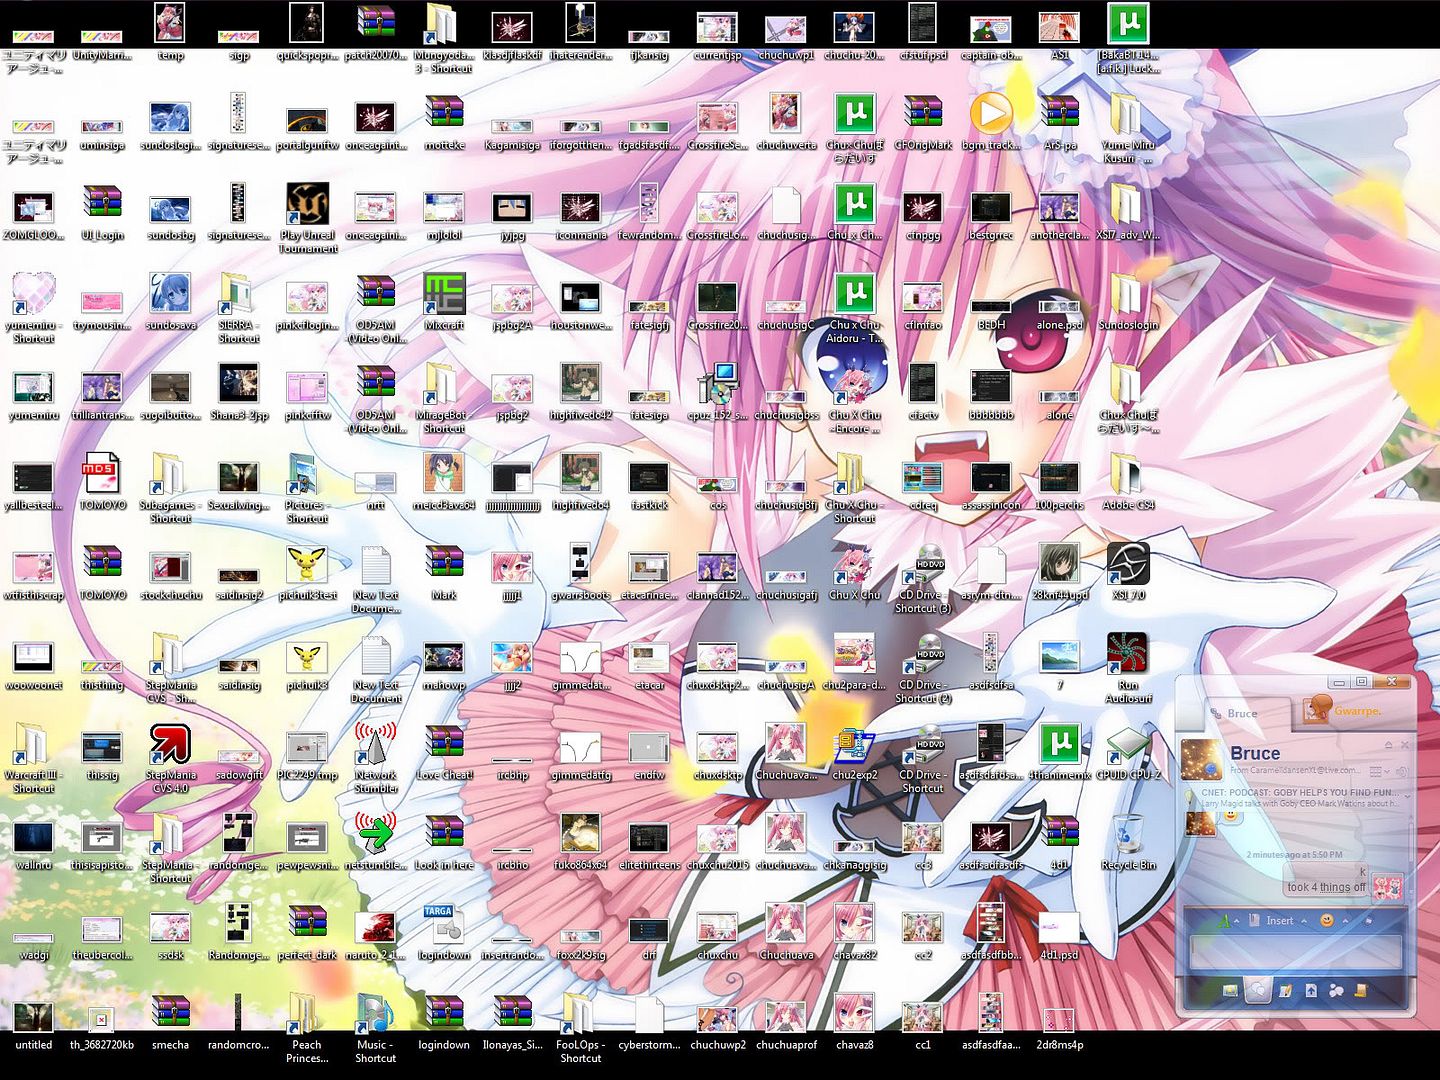Open the Play Unreal Tournament shortcut
This screenshot has width=1440, height=1080.
[307, 204]
